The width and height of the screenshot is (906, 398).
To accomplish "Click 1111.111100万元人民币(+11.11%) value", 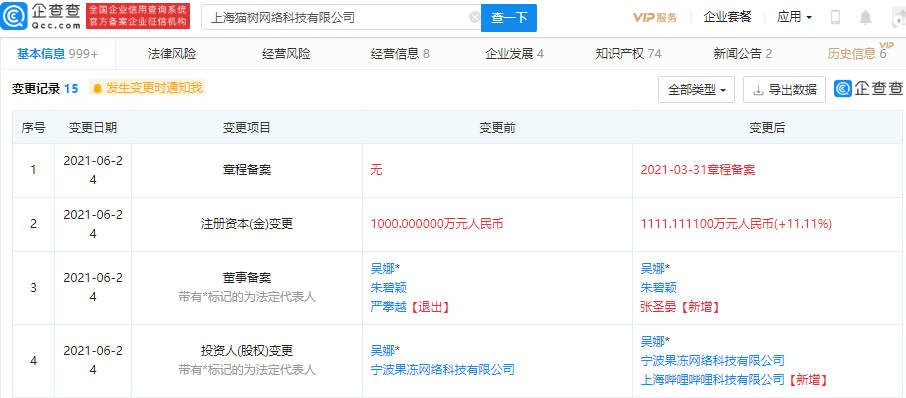I will 736,224.
